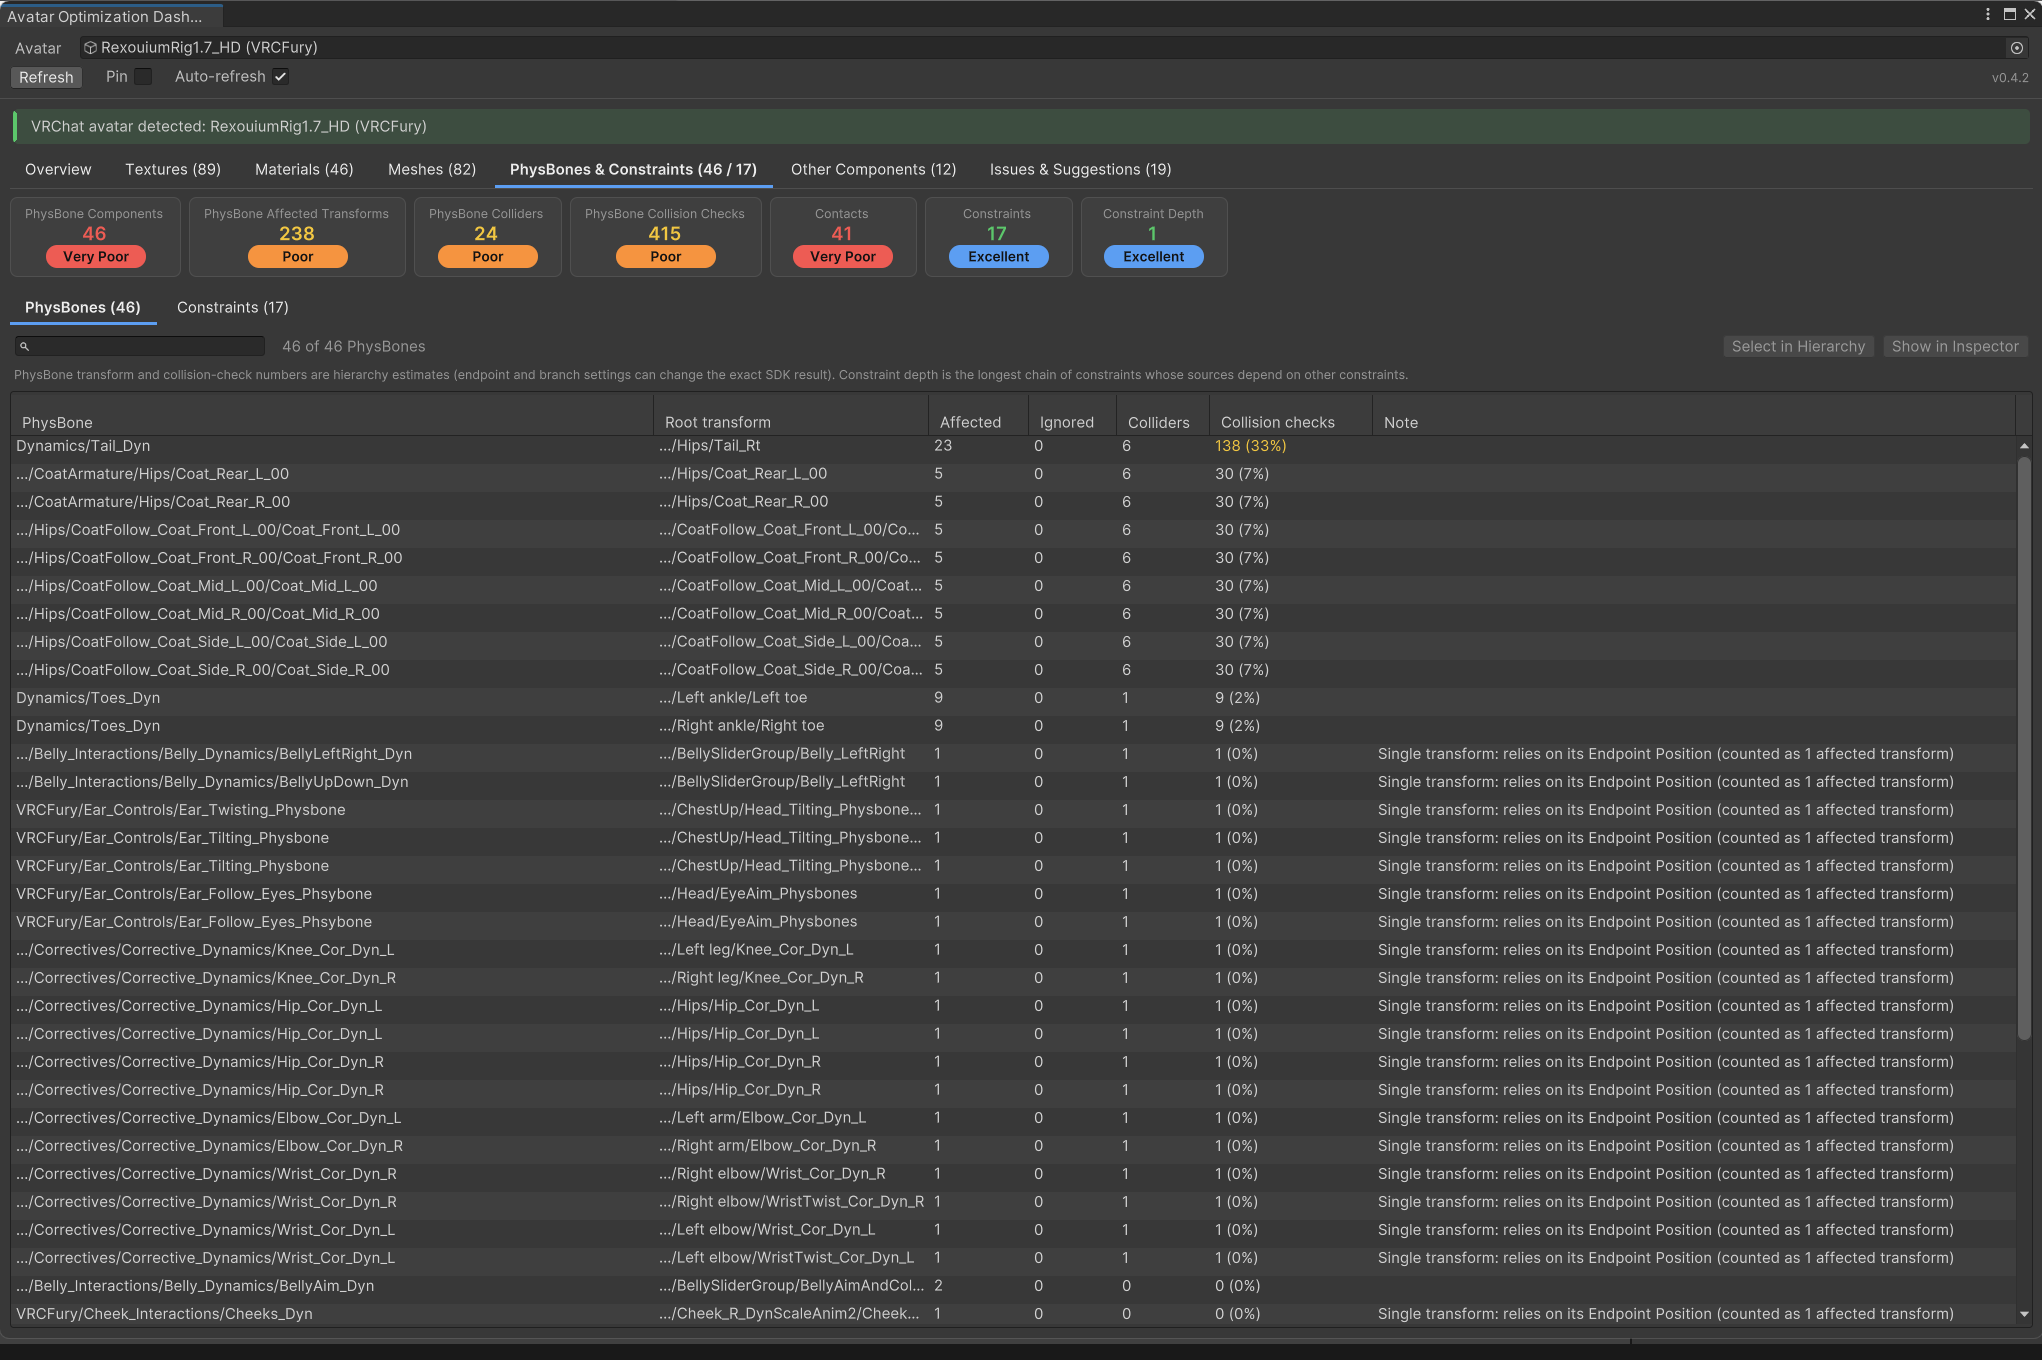Select the Dynamics/Tail_Dyn row
The image size is (2042, 1360).
(x=1013, y=446)
